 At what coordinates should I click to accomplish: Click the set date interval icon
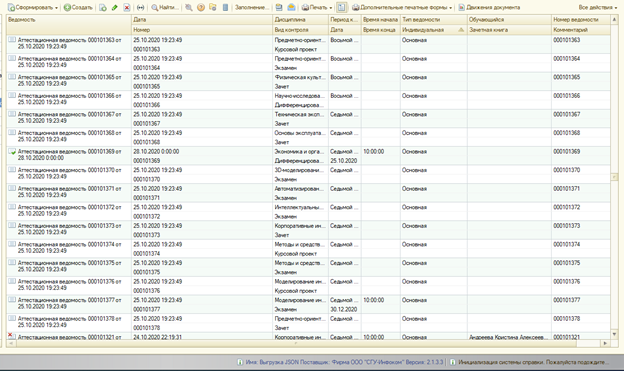click(140, 7)
